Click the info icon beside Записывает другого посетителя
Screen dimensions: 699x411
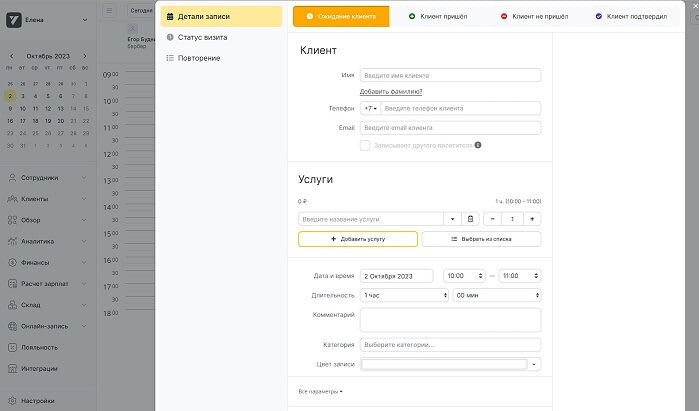pos(478,145)
